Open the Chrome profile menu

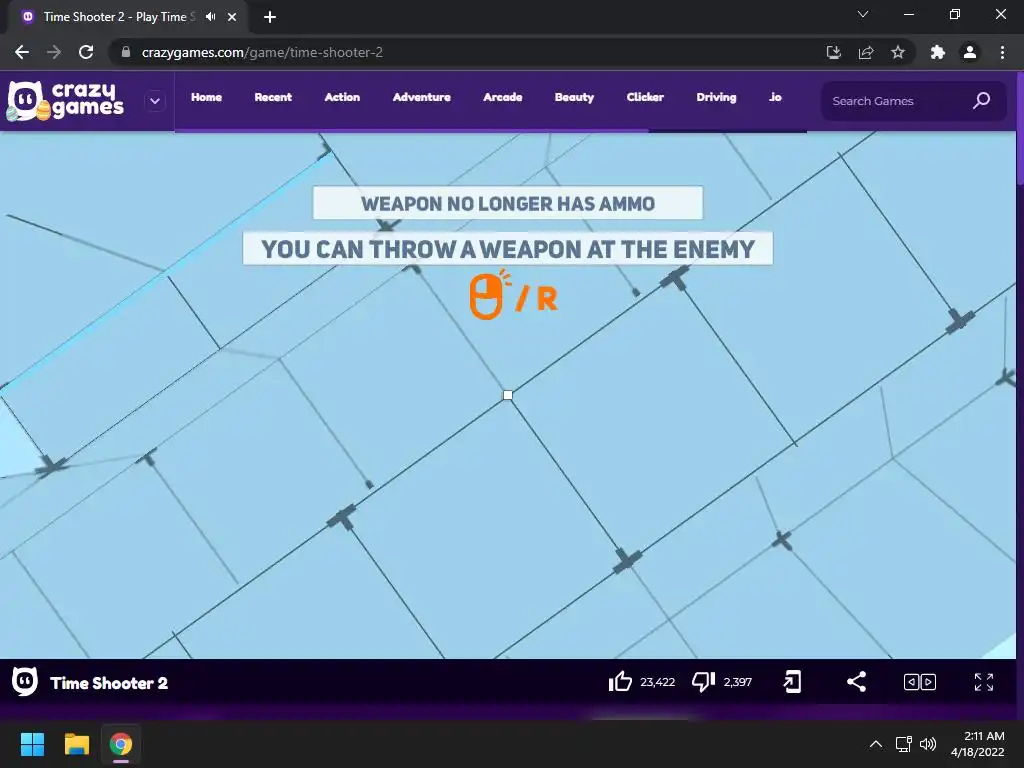tap(970, 52)
